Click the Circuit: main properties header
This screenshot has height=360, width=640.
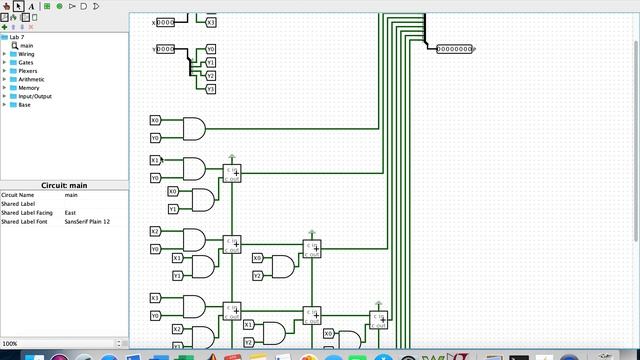(64, 185)
